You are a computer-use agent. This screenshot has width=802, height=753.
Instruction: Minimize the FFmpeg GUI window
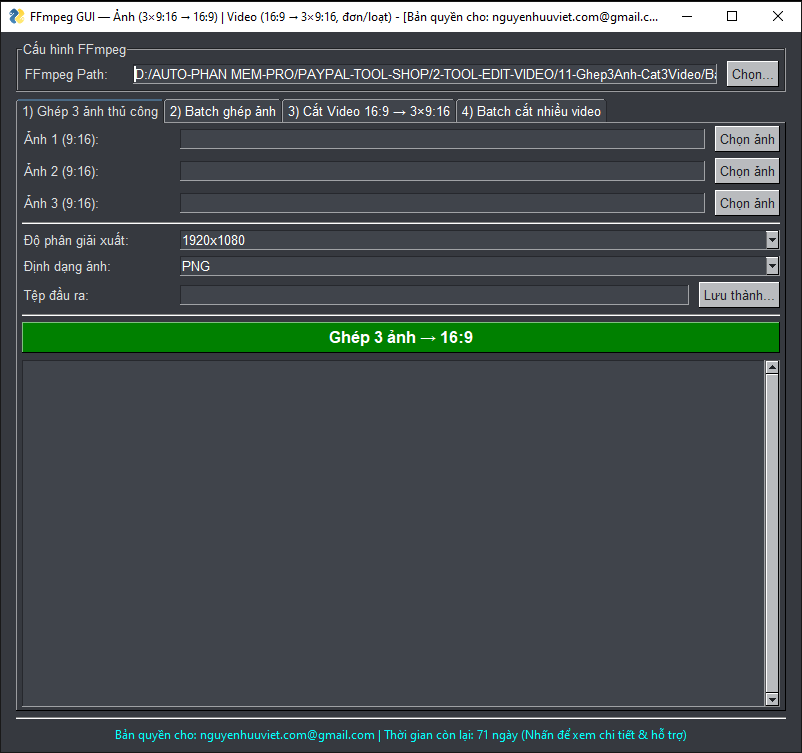pos(687,16)
